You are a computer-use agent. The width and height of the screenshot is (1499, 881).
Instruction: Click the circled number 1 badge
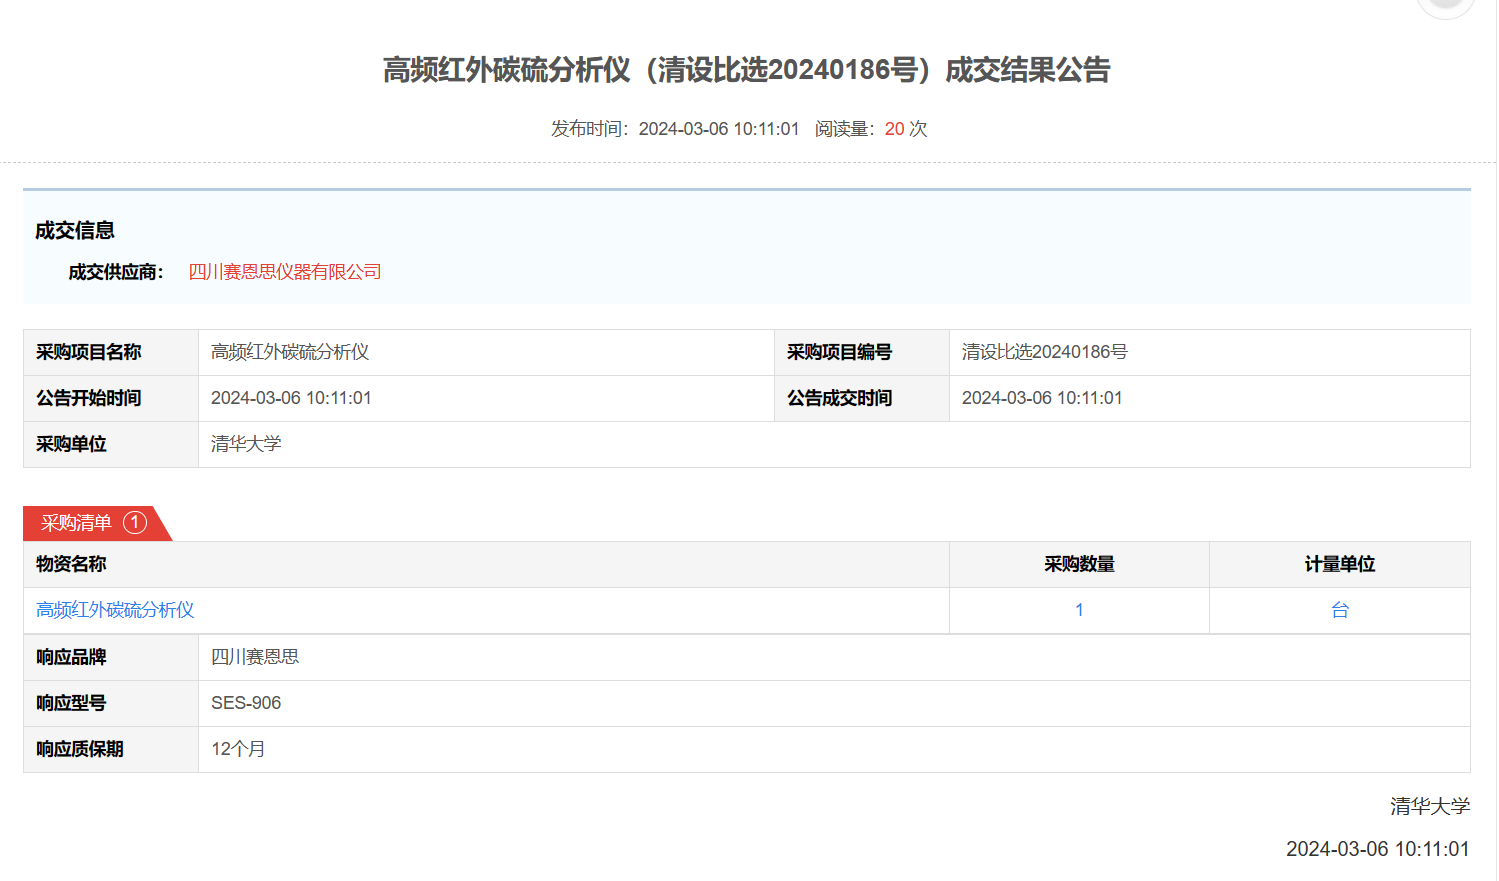135,522
